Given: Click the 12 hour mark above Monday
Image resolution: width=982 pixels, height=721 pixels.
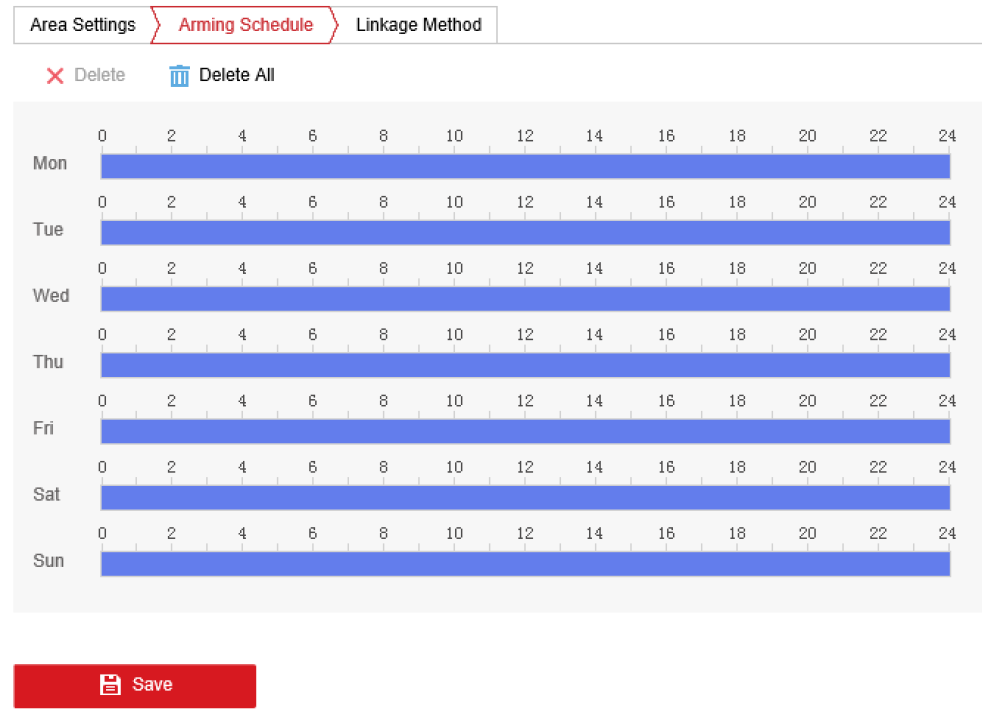Looking at the screenshot, I should [x=525, y=136].
